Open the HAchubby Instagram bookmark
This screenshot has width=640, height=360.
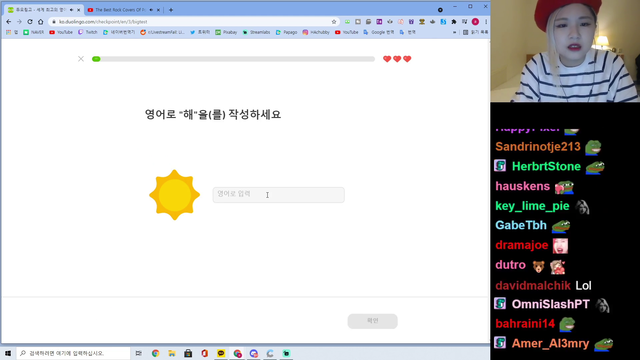click(316, 32)
